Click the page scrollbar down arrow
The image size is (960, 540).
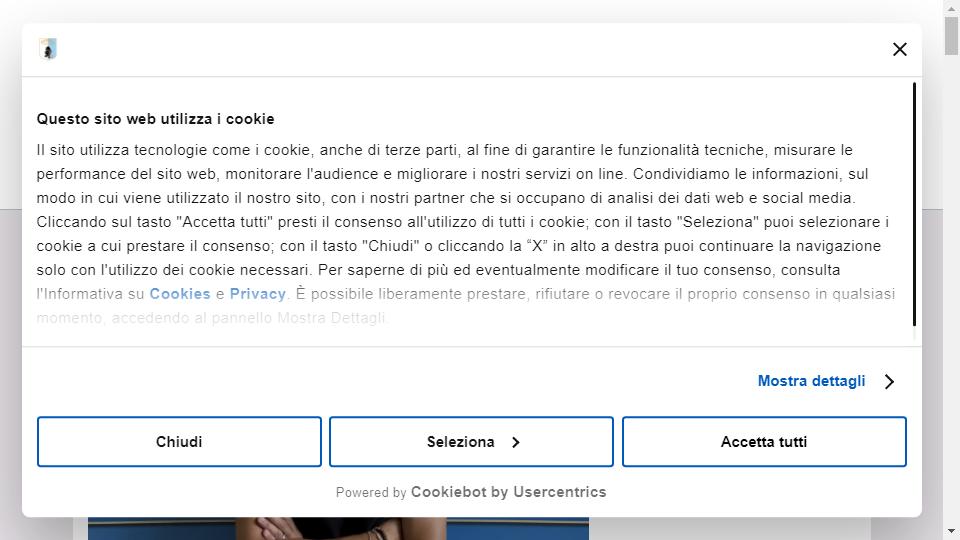[951, 531]
